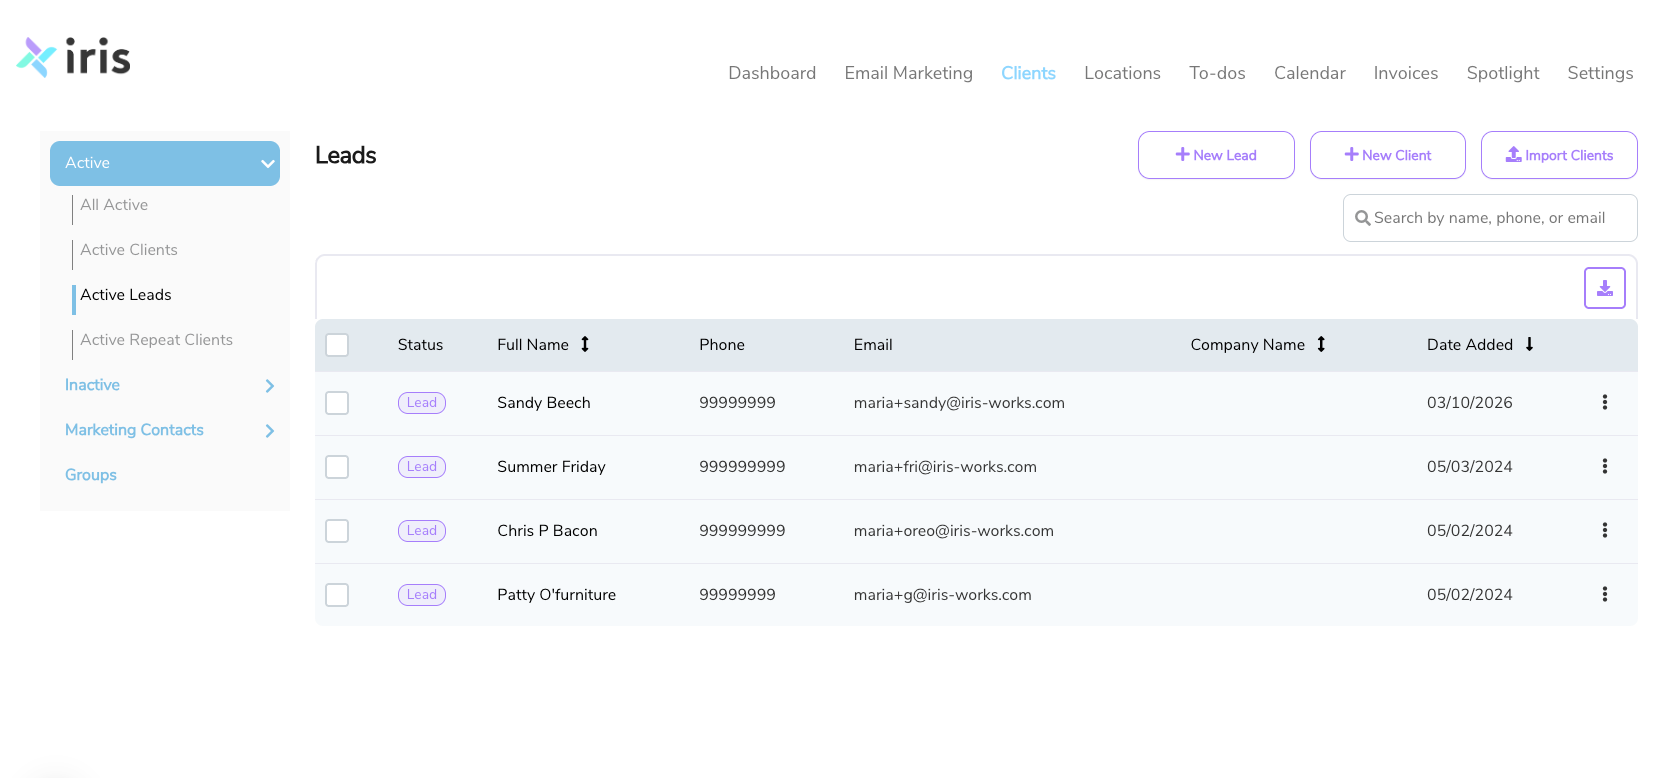Open the Invoices page
Screen dimensions: 1679x778
coord(1405,73)
